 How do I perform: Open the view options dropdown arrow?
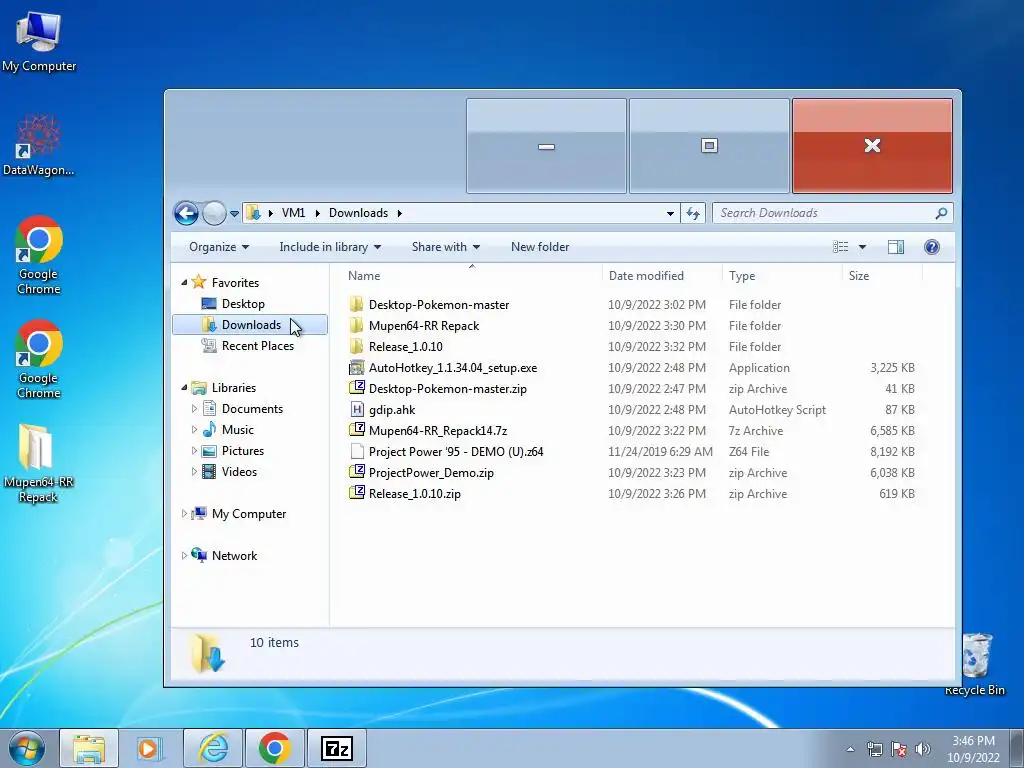pyautogui.click(x=862, y=247)
